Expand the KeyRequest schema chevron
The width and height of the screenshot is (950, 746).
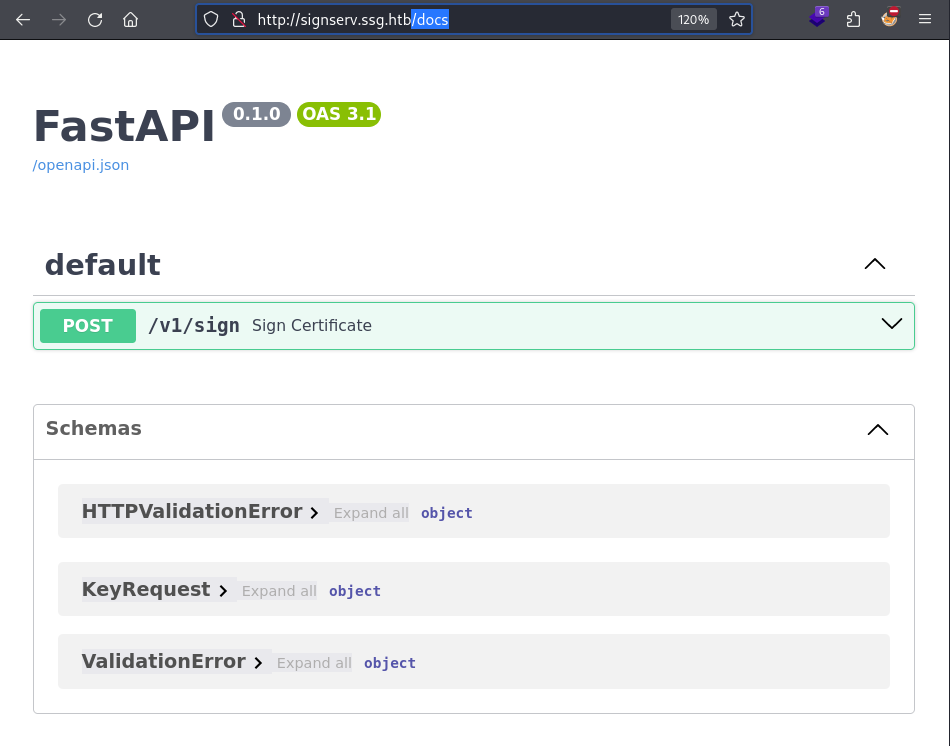[223, 591]
